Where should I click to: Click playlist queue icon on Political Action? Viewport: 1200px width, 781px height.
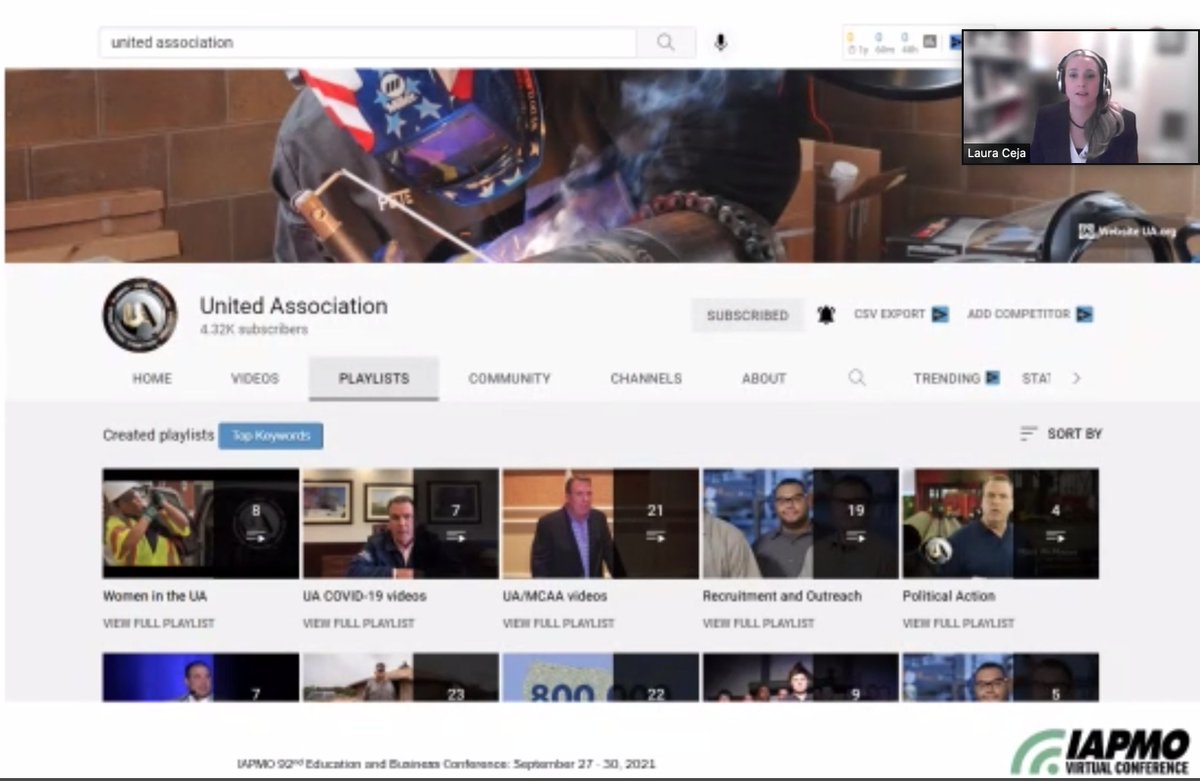(x=1056, y=537)
